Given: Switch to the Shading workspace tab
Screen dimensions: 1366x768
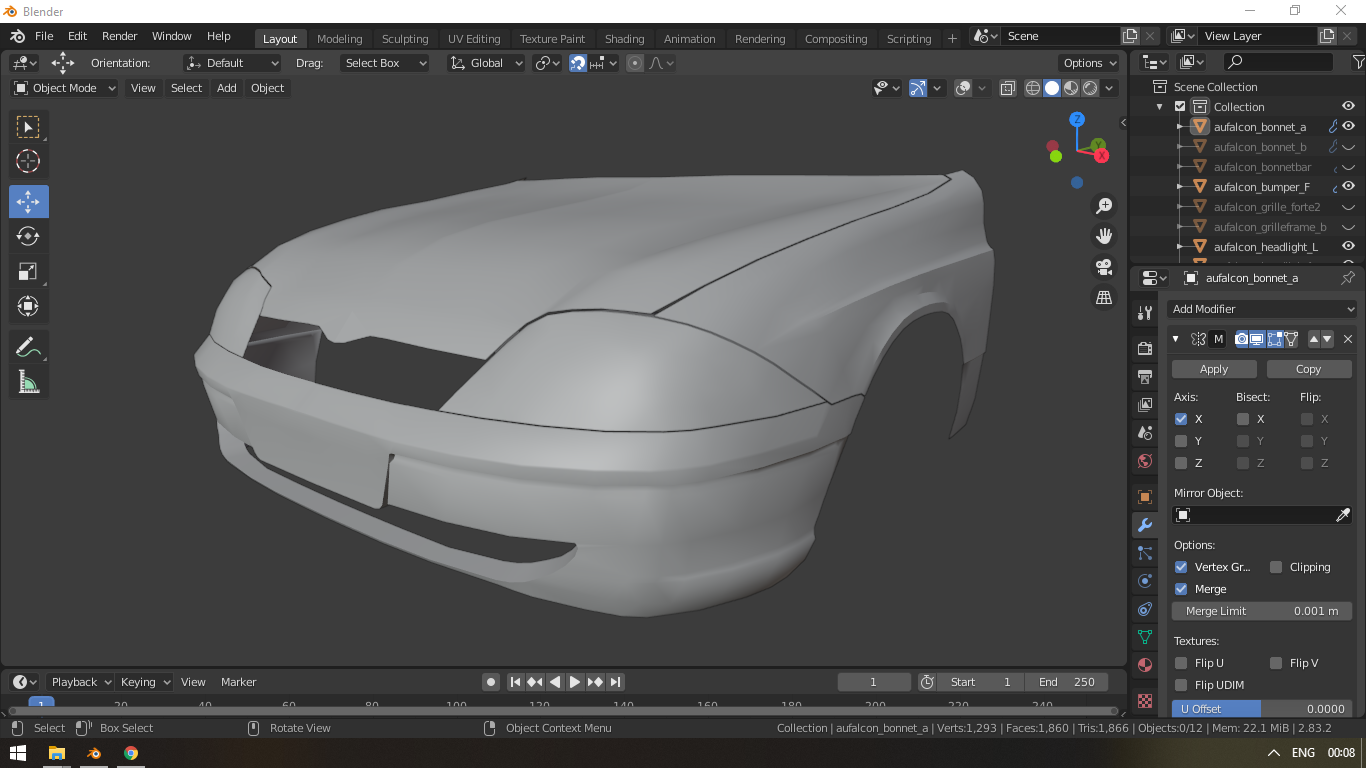Looking at the screenshot, I should pos(624,39).
